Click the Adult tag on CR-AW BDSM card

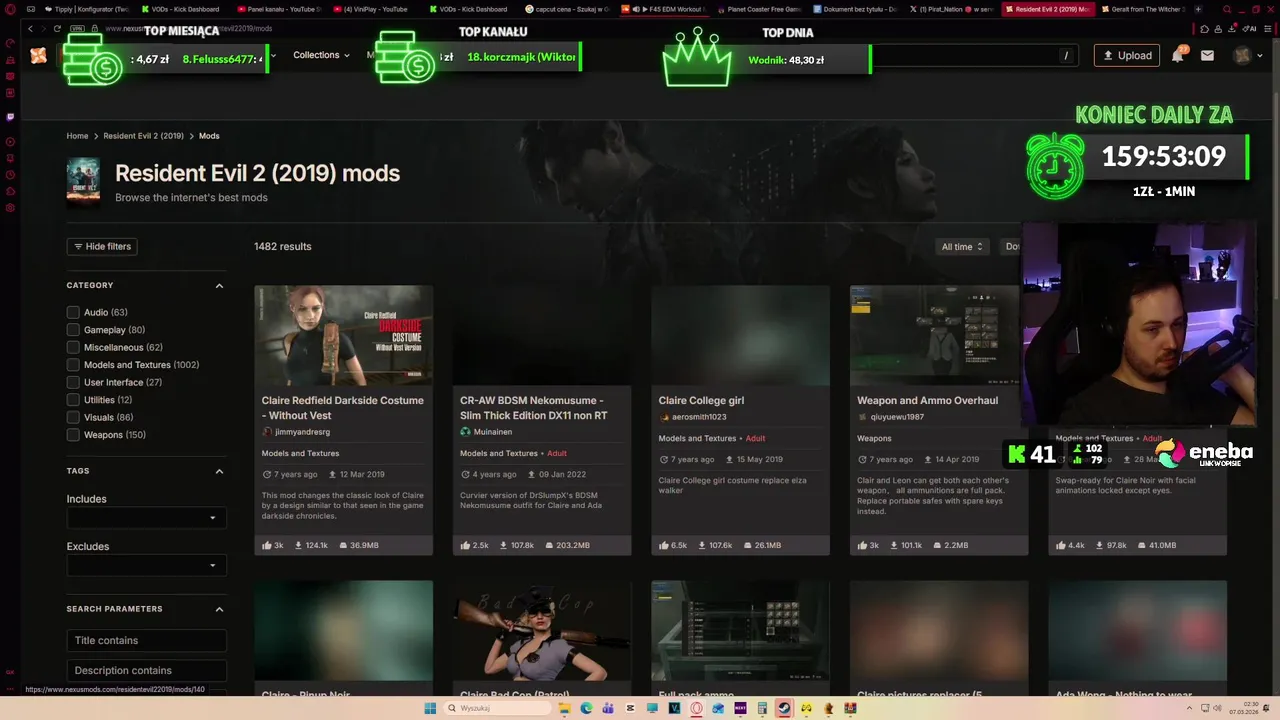557,453
